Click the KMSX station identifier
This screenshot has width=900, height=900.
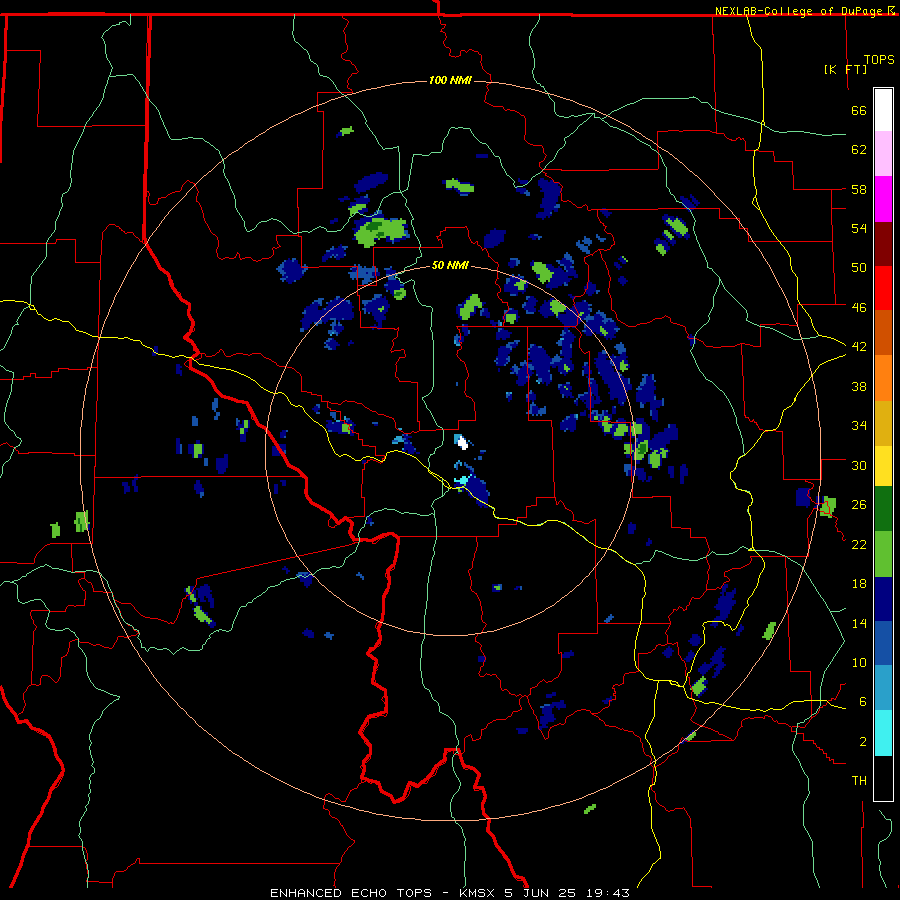pyautogui.click(x=476, y=893)
